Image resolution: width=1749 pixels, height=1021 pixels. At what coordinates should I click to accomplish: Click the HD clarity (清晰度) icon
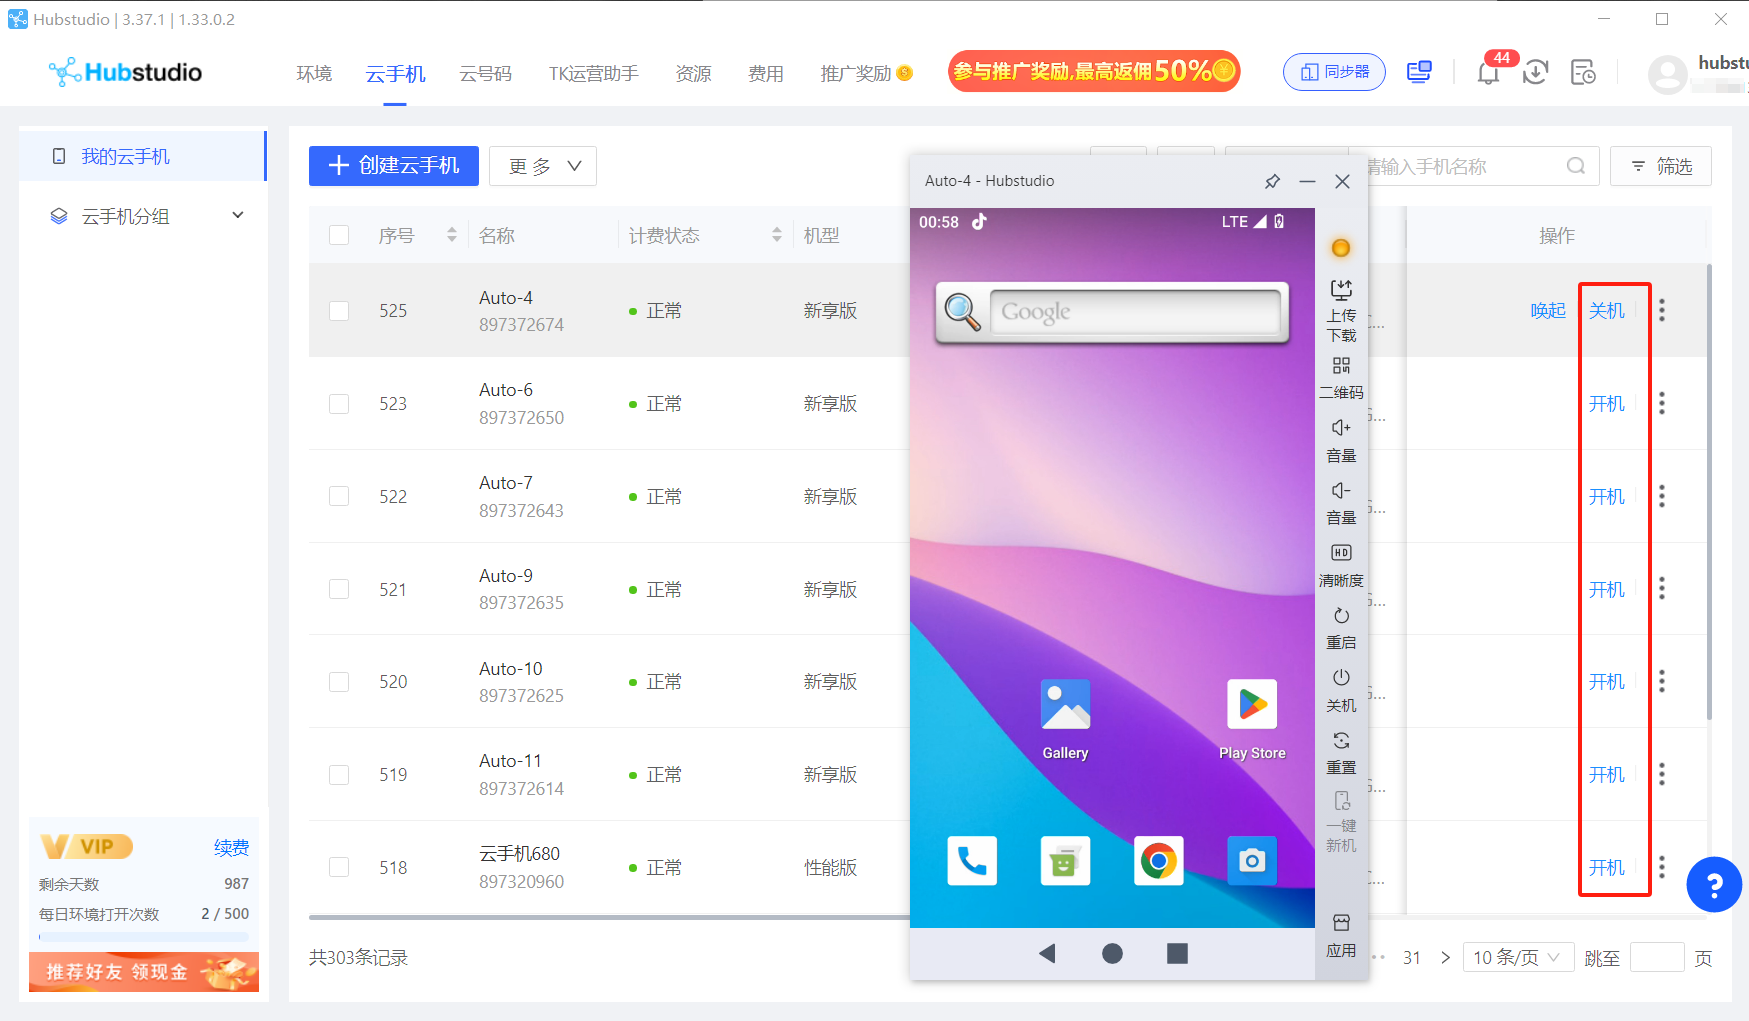click(x=1341, y=554)
